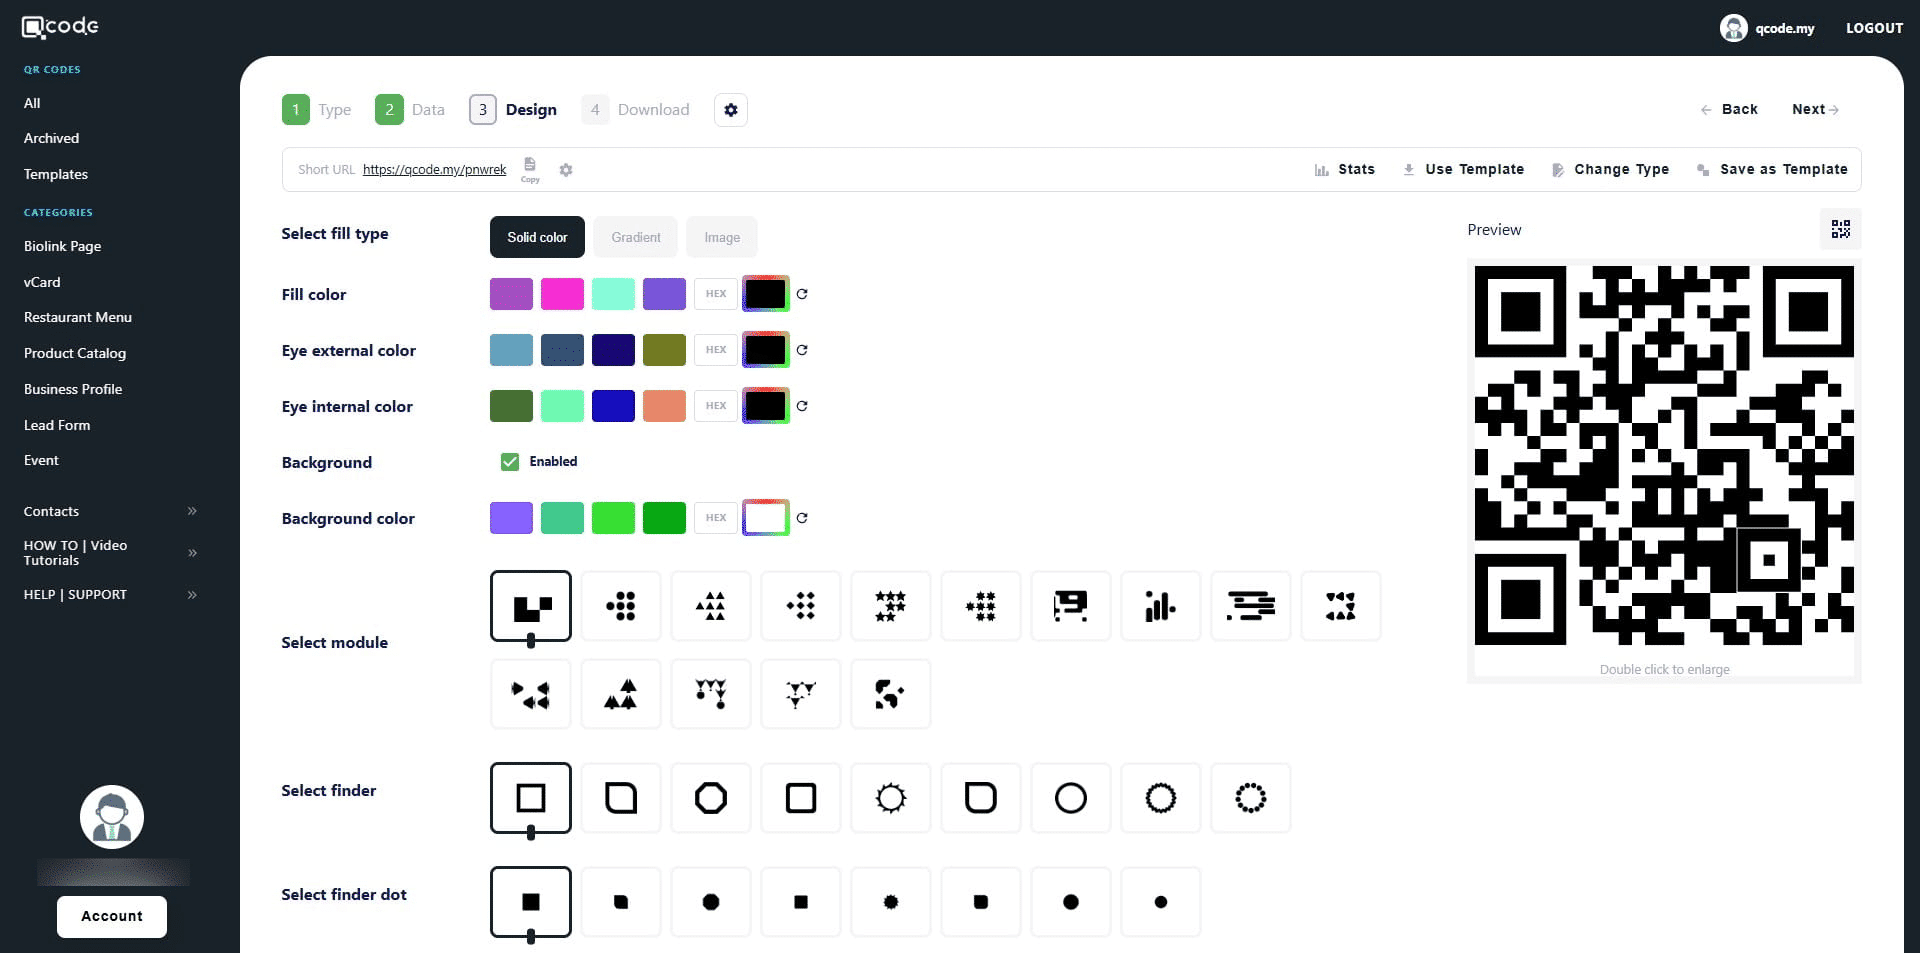Click the QR code icon above the preview
The height and width of the screenshot is (953, 1920).
(1840, 229)
